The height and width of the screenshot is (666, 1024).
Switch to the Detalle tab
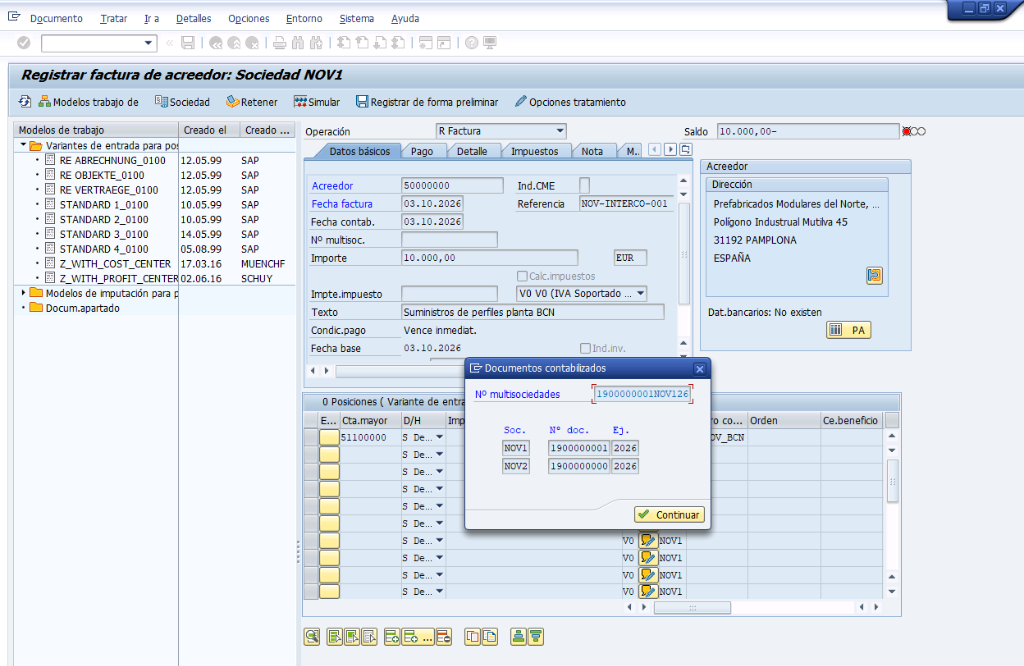tap(472, 151)
